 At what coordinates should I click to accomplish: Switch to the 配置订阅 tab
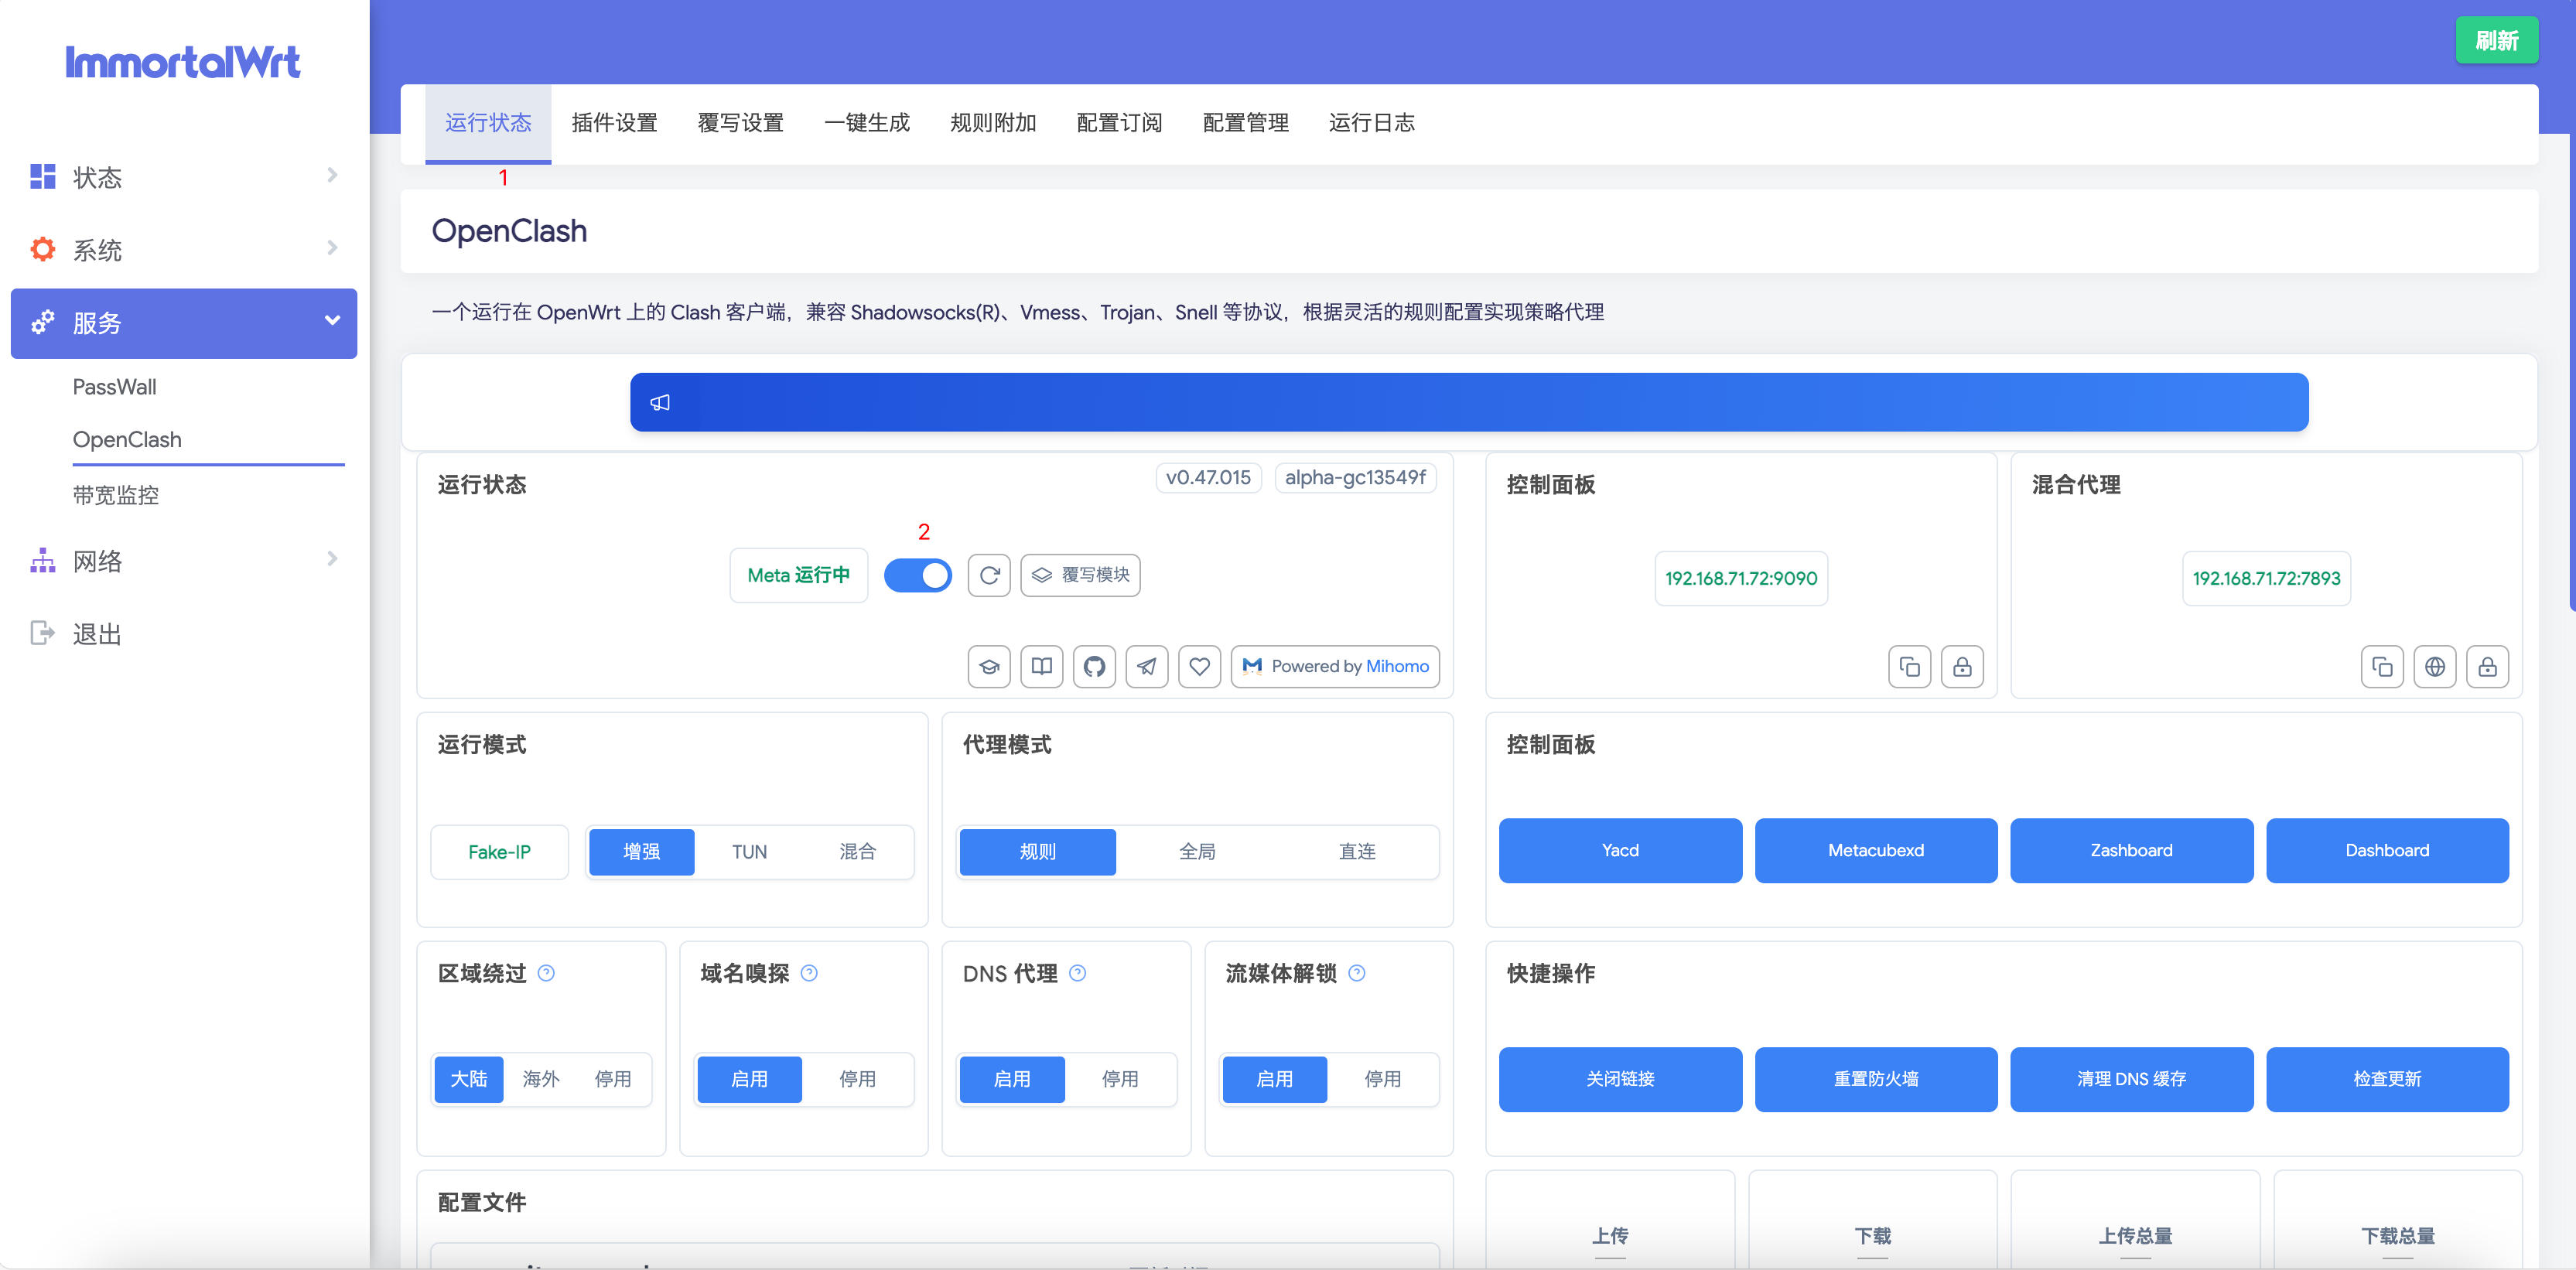coord(1119,123)
